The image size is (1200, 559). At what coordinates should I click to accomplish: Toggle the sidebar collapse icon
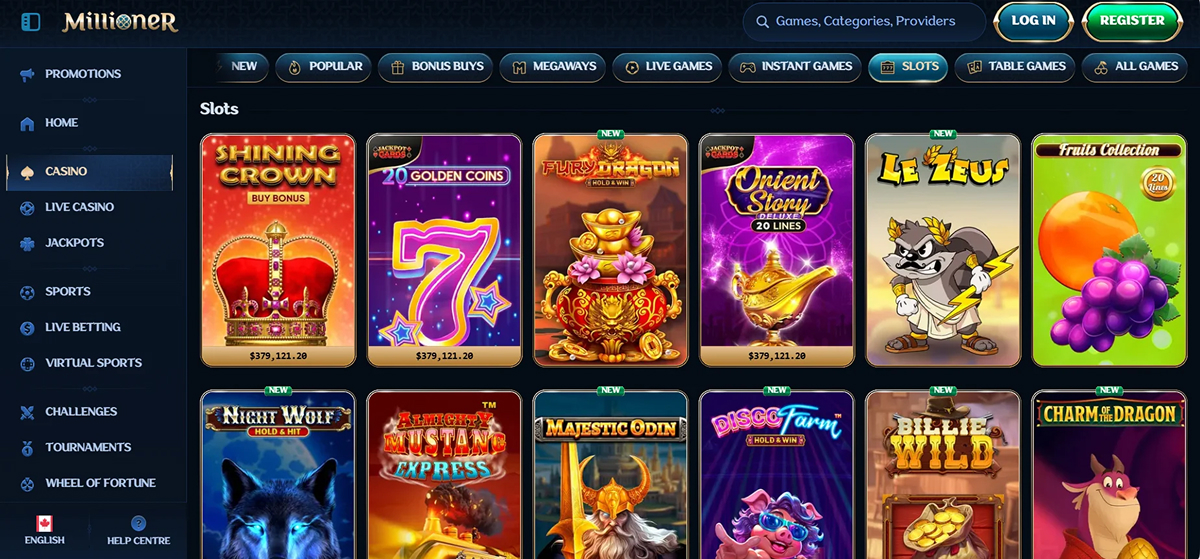pyautogui.click(x=31, y=21)
